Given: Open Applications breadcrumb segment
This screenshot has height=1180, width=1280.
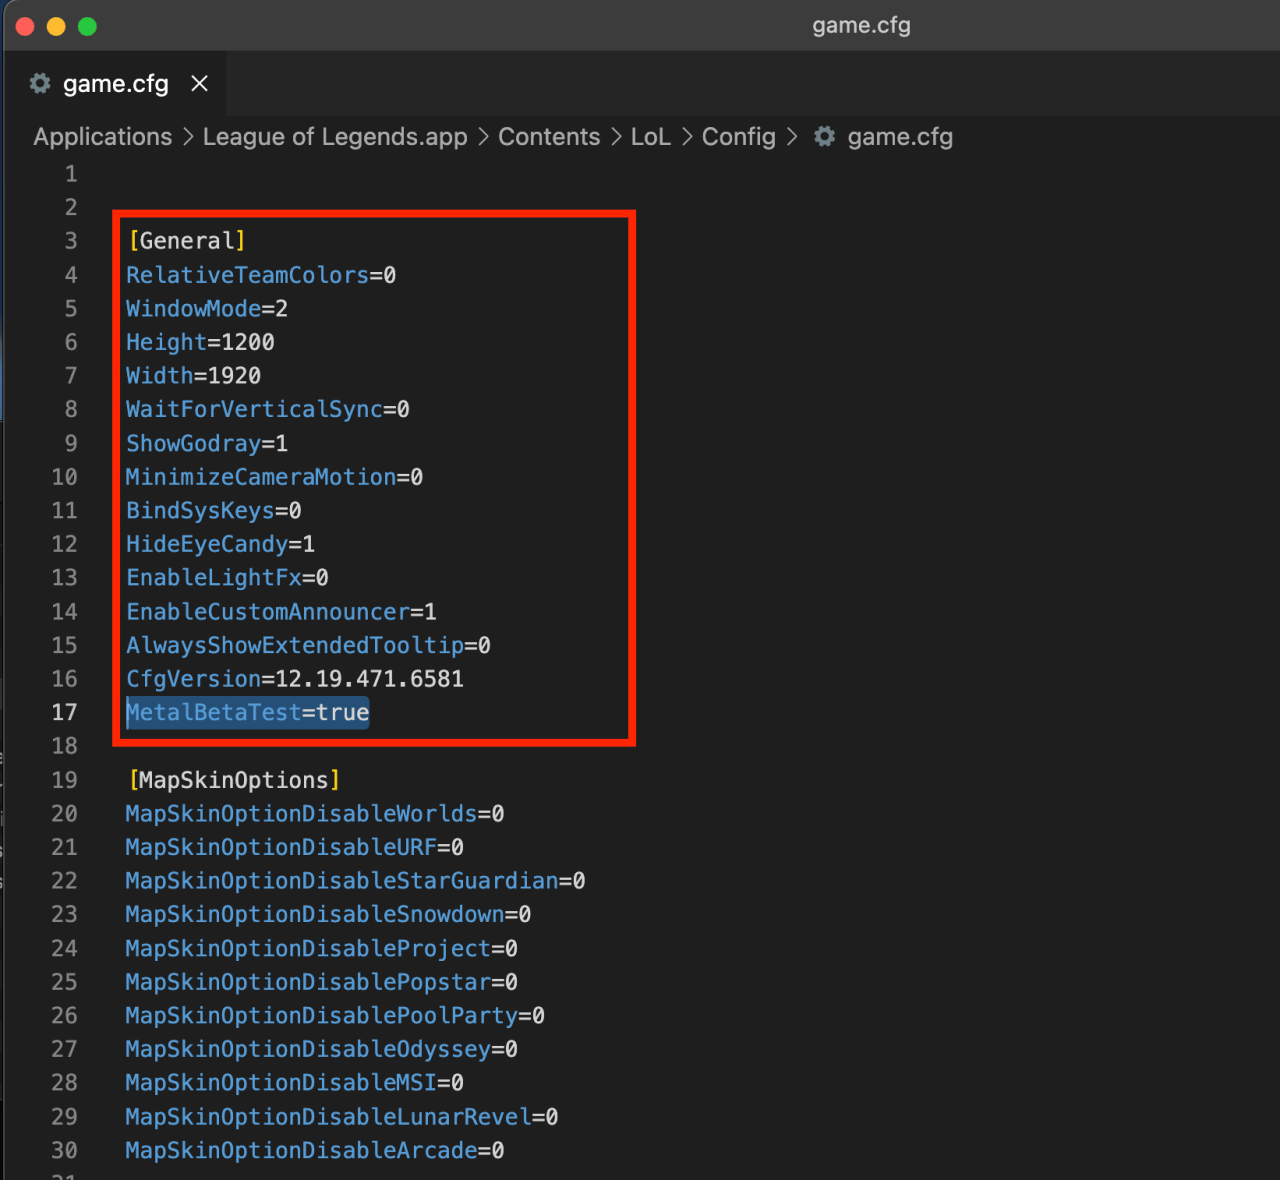Looking at the screenshot, I should [103, 137].
